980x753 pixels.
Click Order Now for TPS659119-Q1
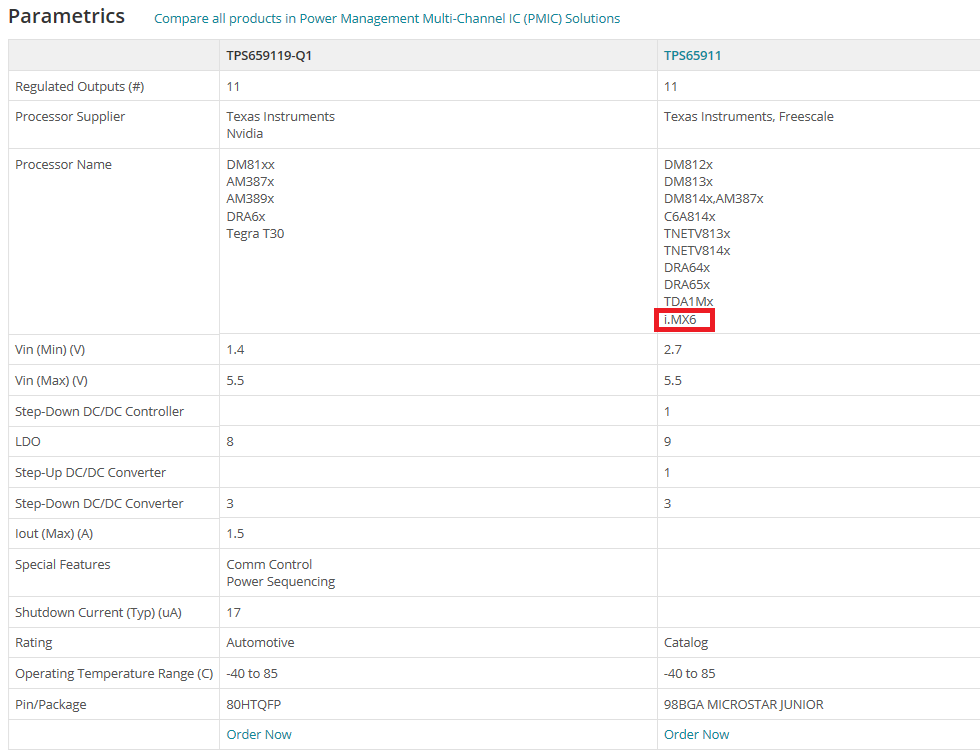tap(259, 734)
